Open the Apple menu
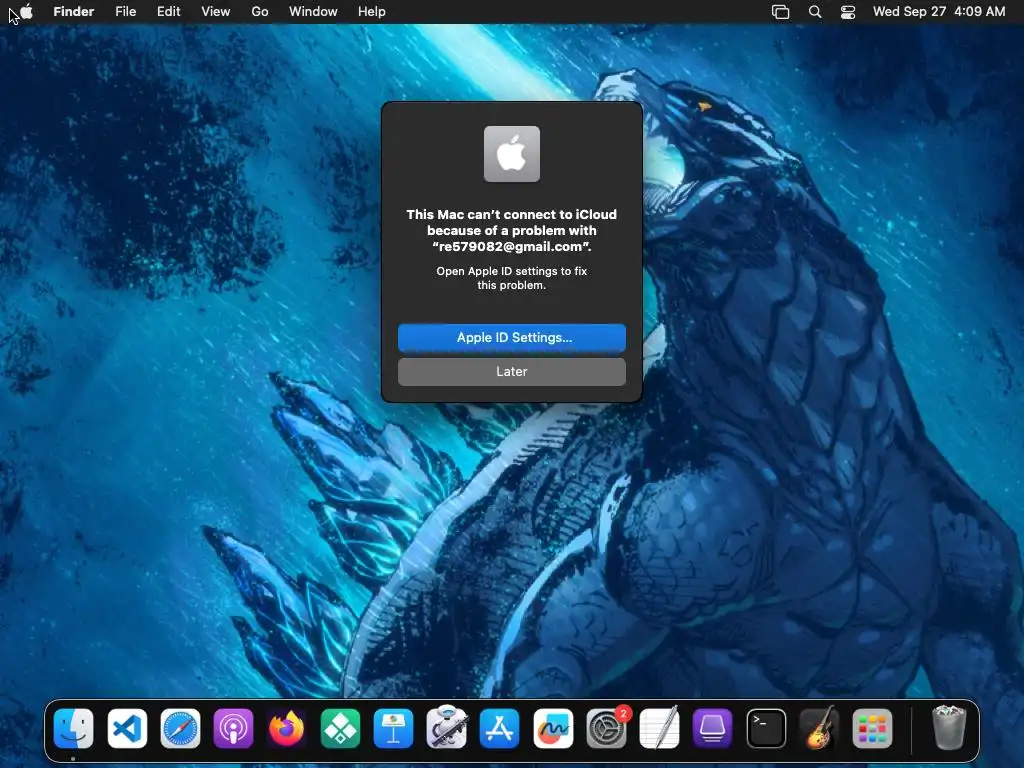This screenshot has height=768, width=1024. coord(26,12)
